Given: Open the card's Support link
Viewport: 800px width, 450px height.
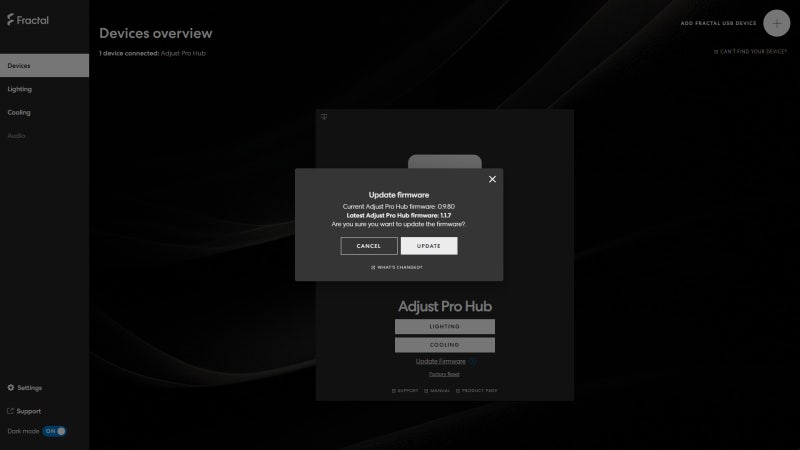Looking at the screenshot, I should (405, 391).
